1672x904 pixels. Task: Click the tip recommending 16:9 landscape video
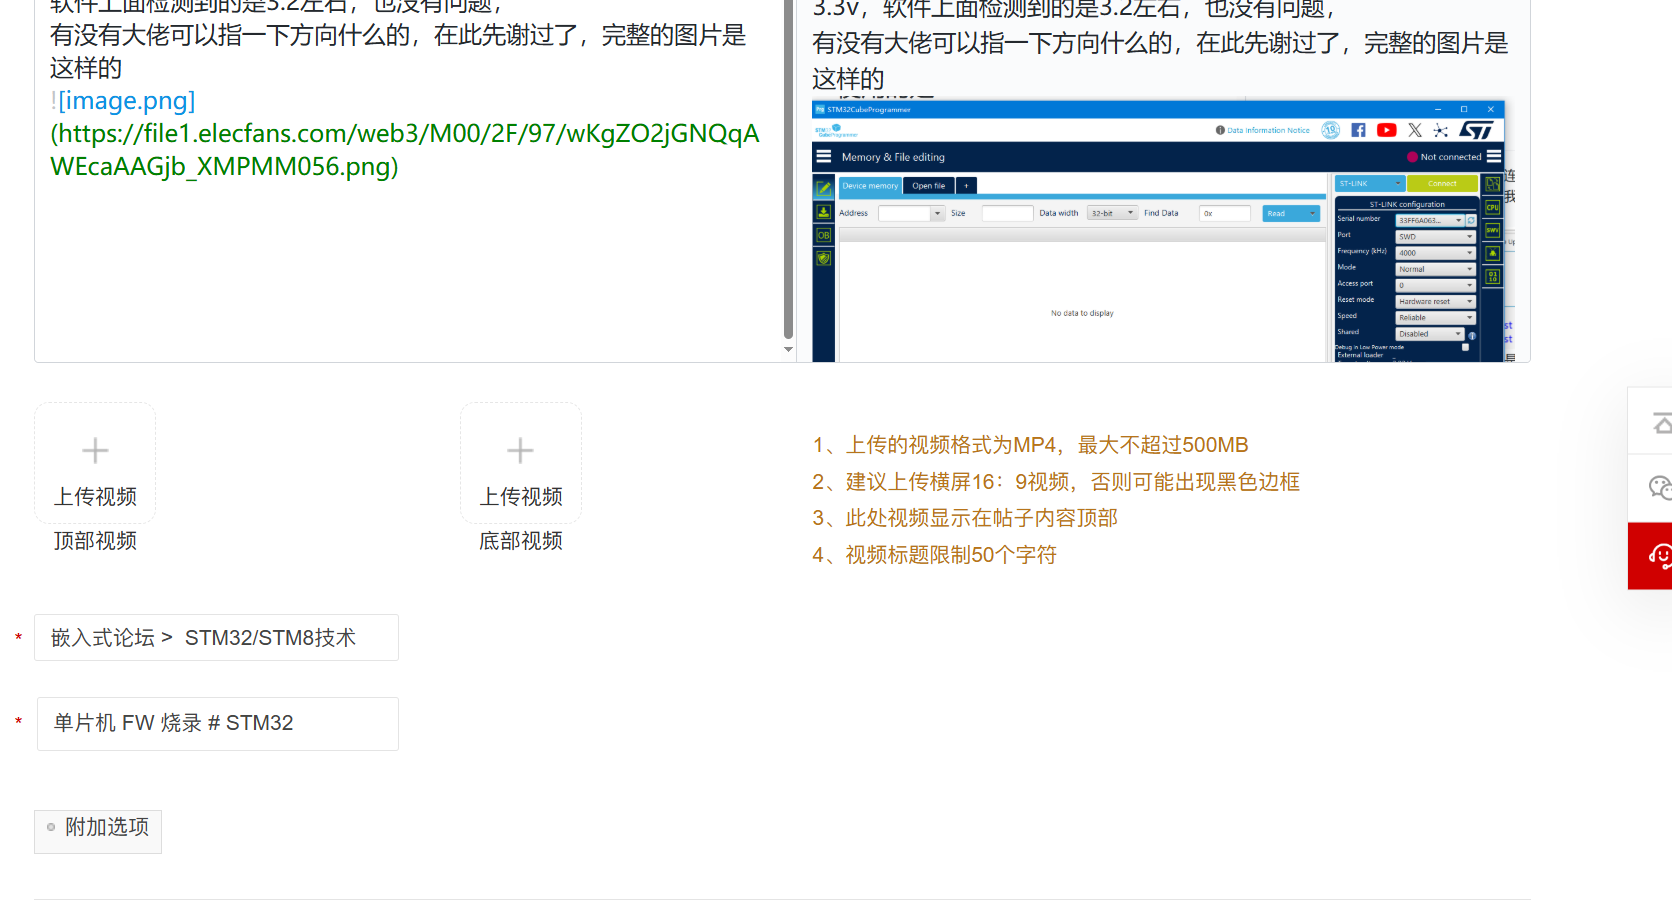[1056, 482]
